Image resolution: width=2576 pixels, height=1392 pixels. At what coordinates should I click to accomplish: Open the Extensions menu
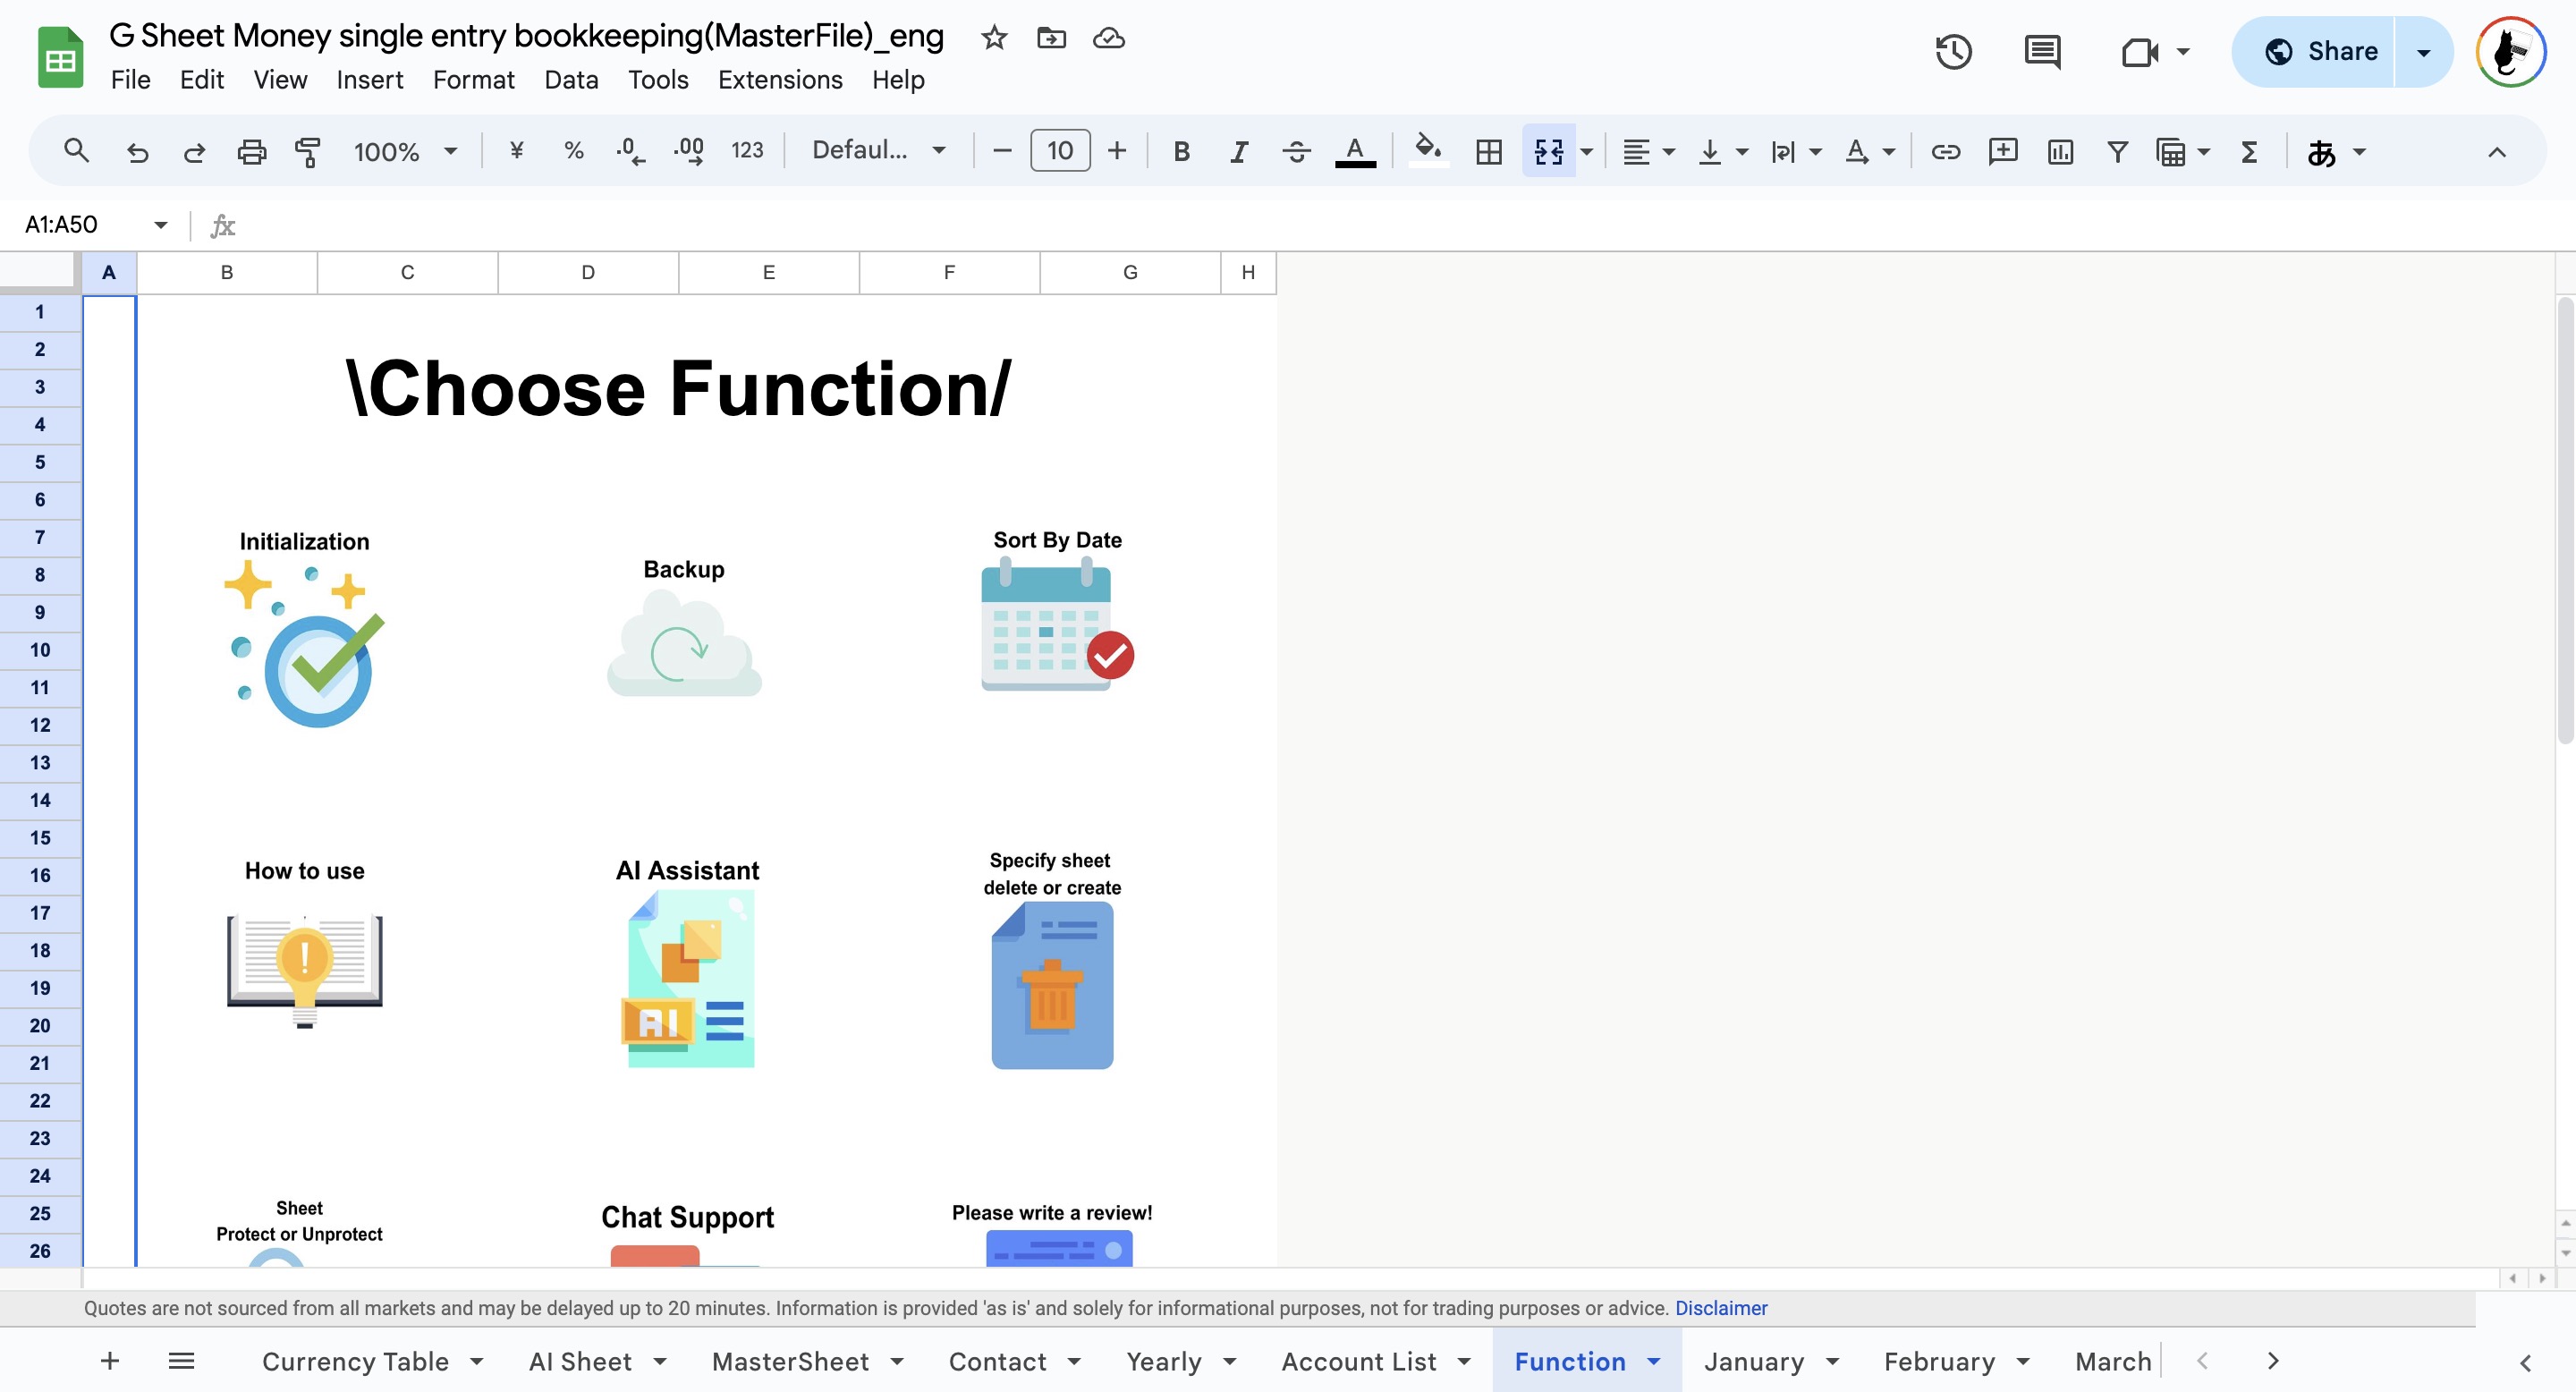(779, 80)
